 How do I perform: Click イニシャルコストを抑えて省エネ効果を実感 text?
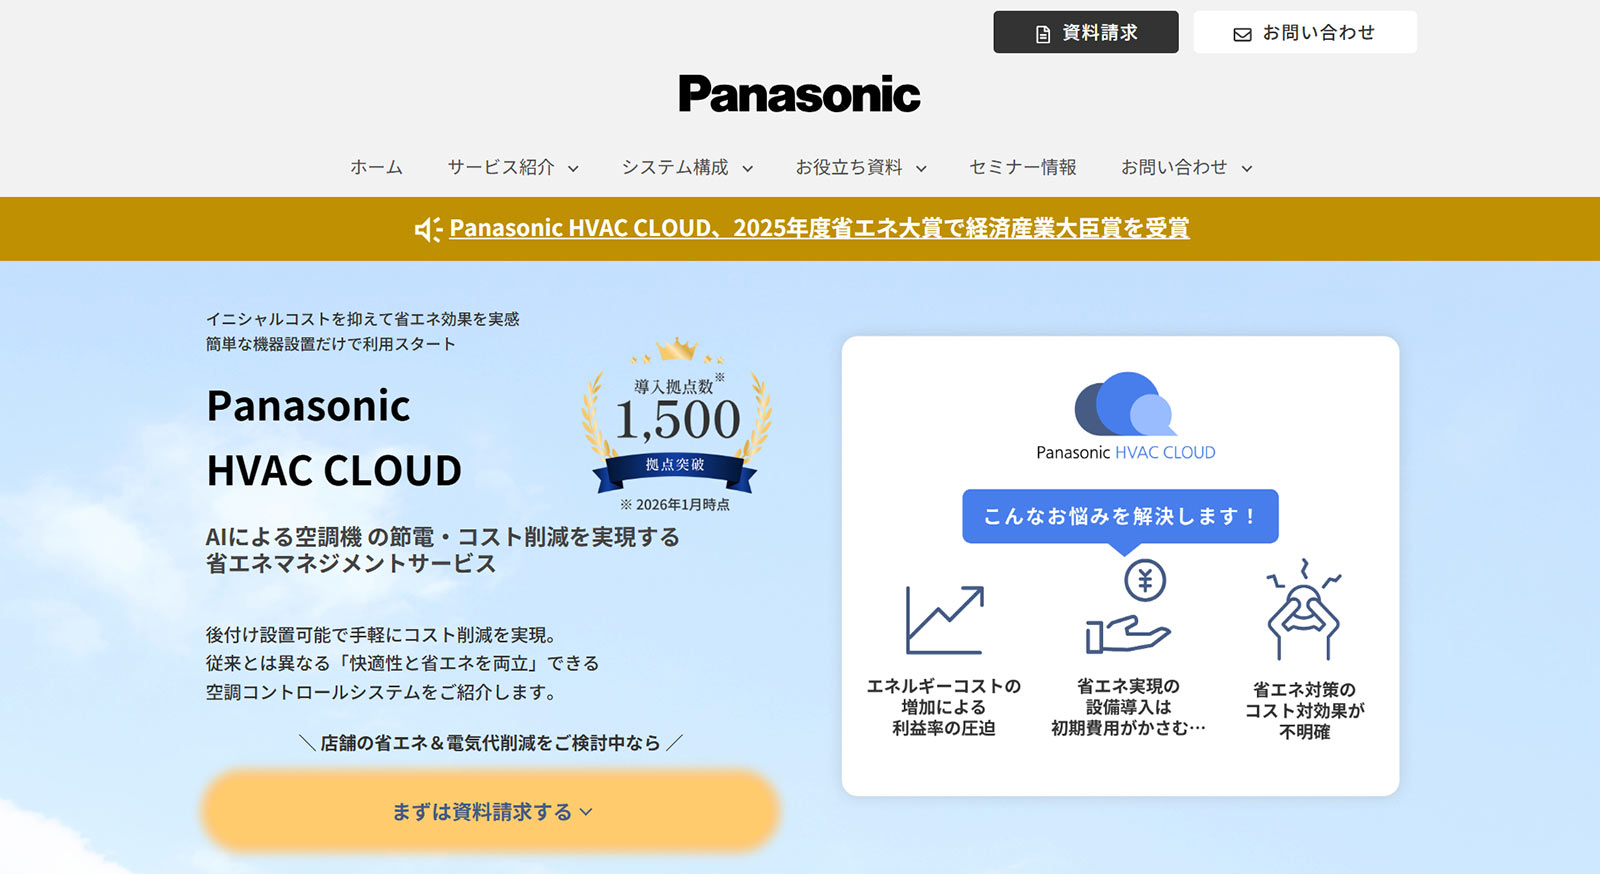[x=363, y=319]
